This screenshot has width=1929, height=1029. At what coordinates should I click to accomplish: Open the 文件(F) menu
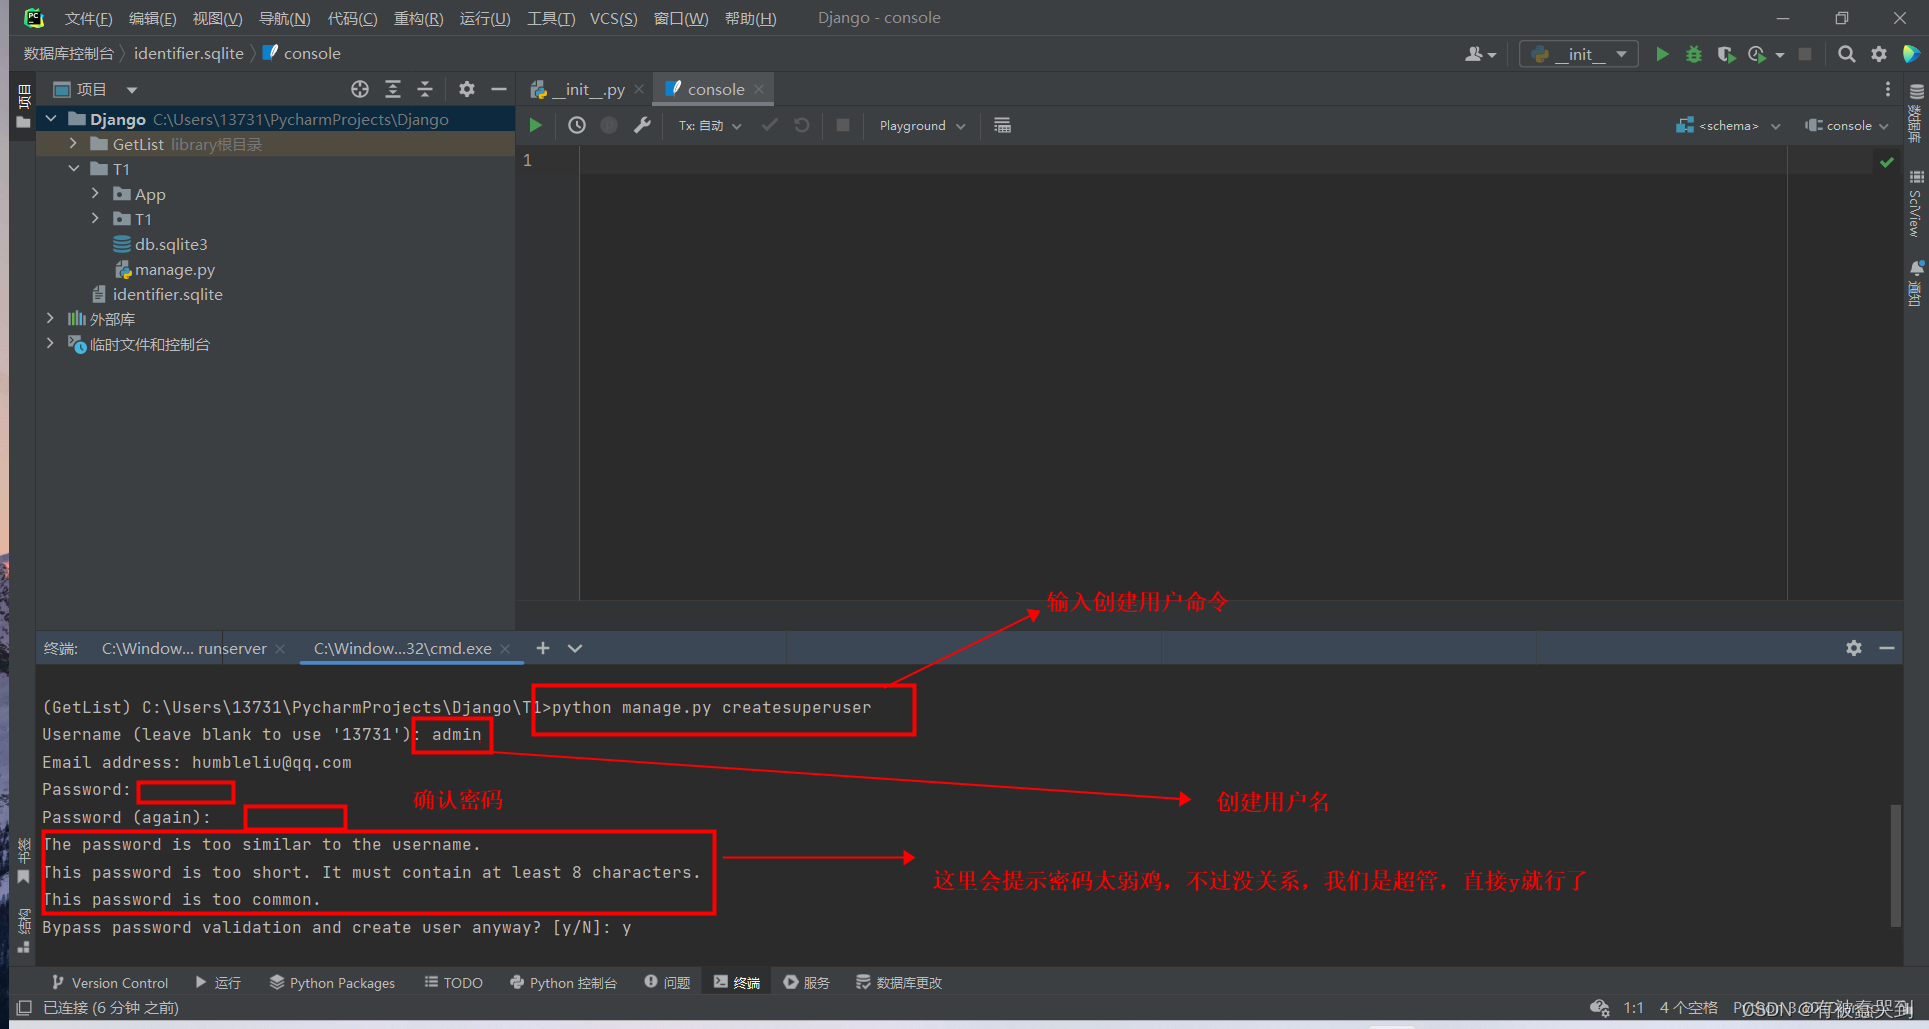[x=88, y=18]
